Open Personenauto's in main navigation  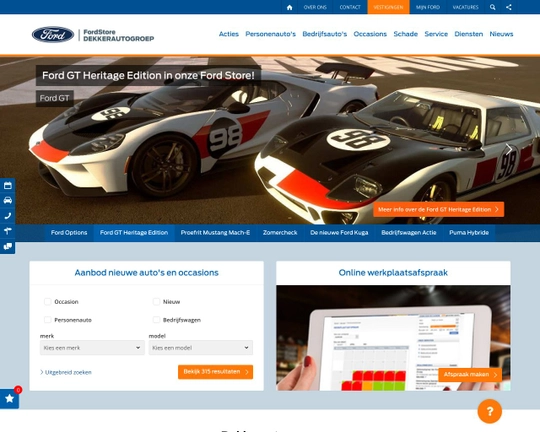270,34
